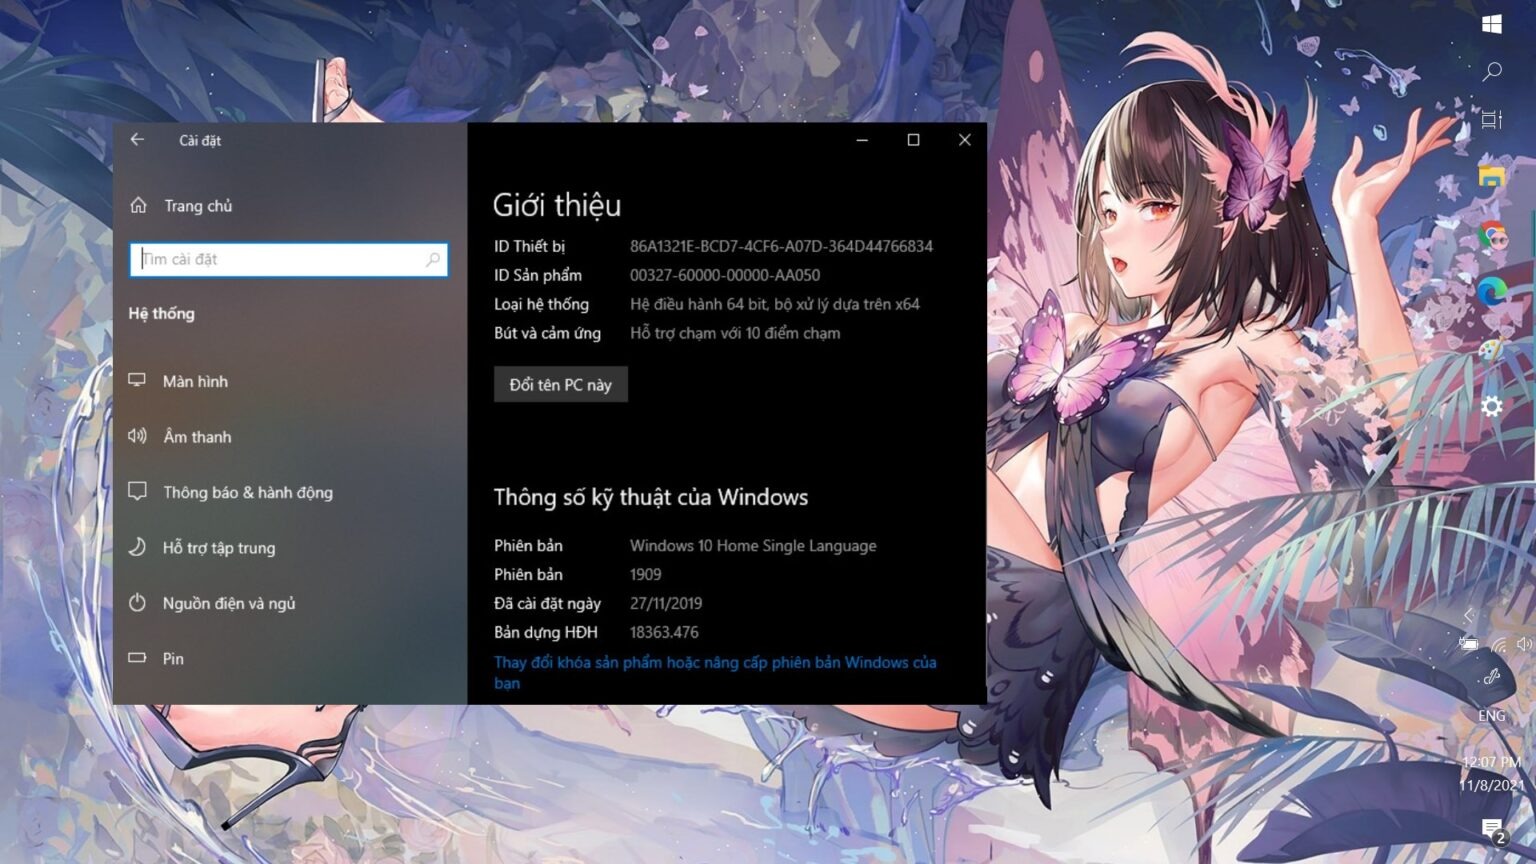
Task: Click the Nguồn điện và ngủ power icon
Action: (x=137, y=602)
